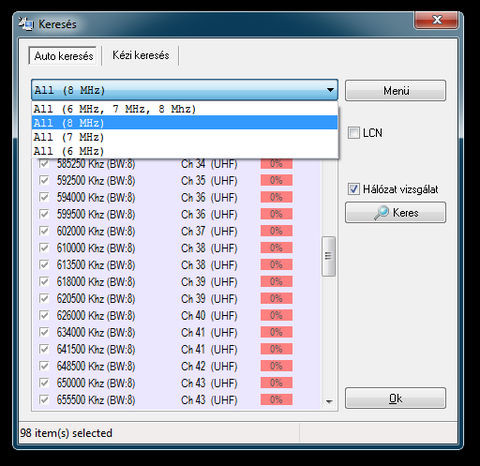480x466 pixels.
Task: Uncheck the 585250 Khz frequency row
Action: [44, 164]
